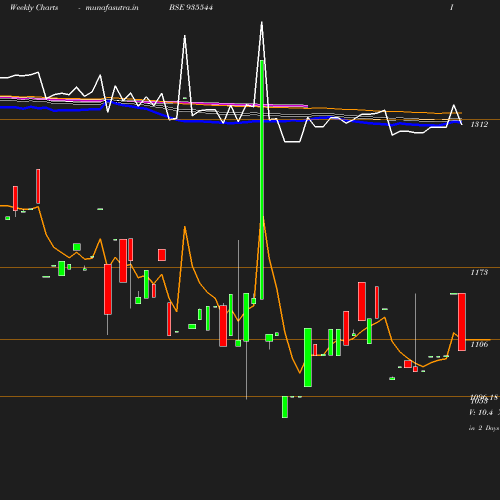Click the 1106 price level label
500x500 pixels.
[479, 344]
